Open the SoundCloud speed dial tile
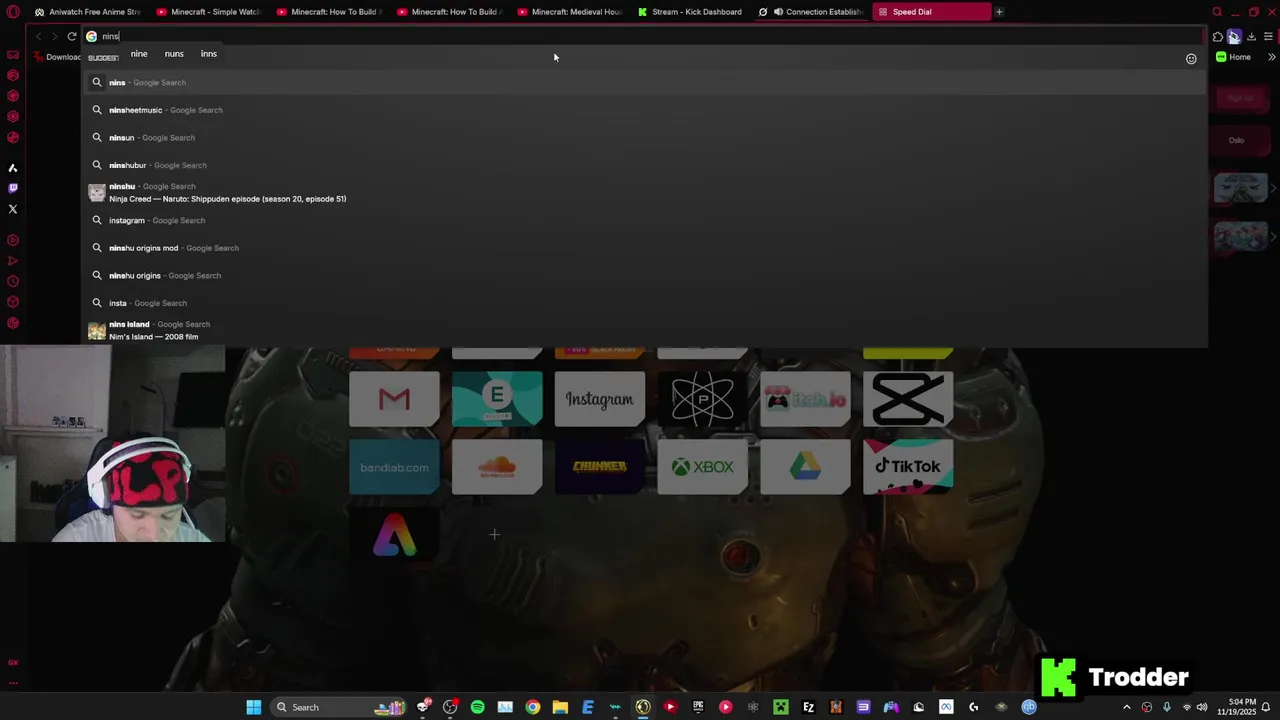The height and width of the screenshot is (720, 1280). coord(497,467)
